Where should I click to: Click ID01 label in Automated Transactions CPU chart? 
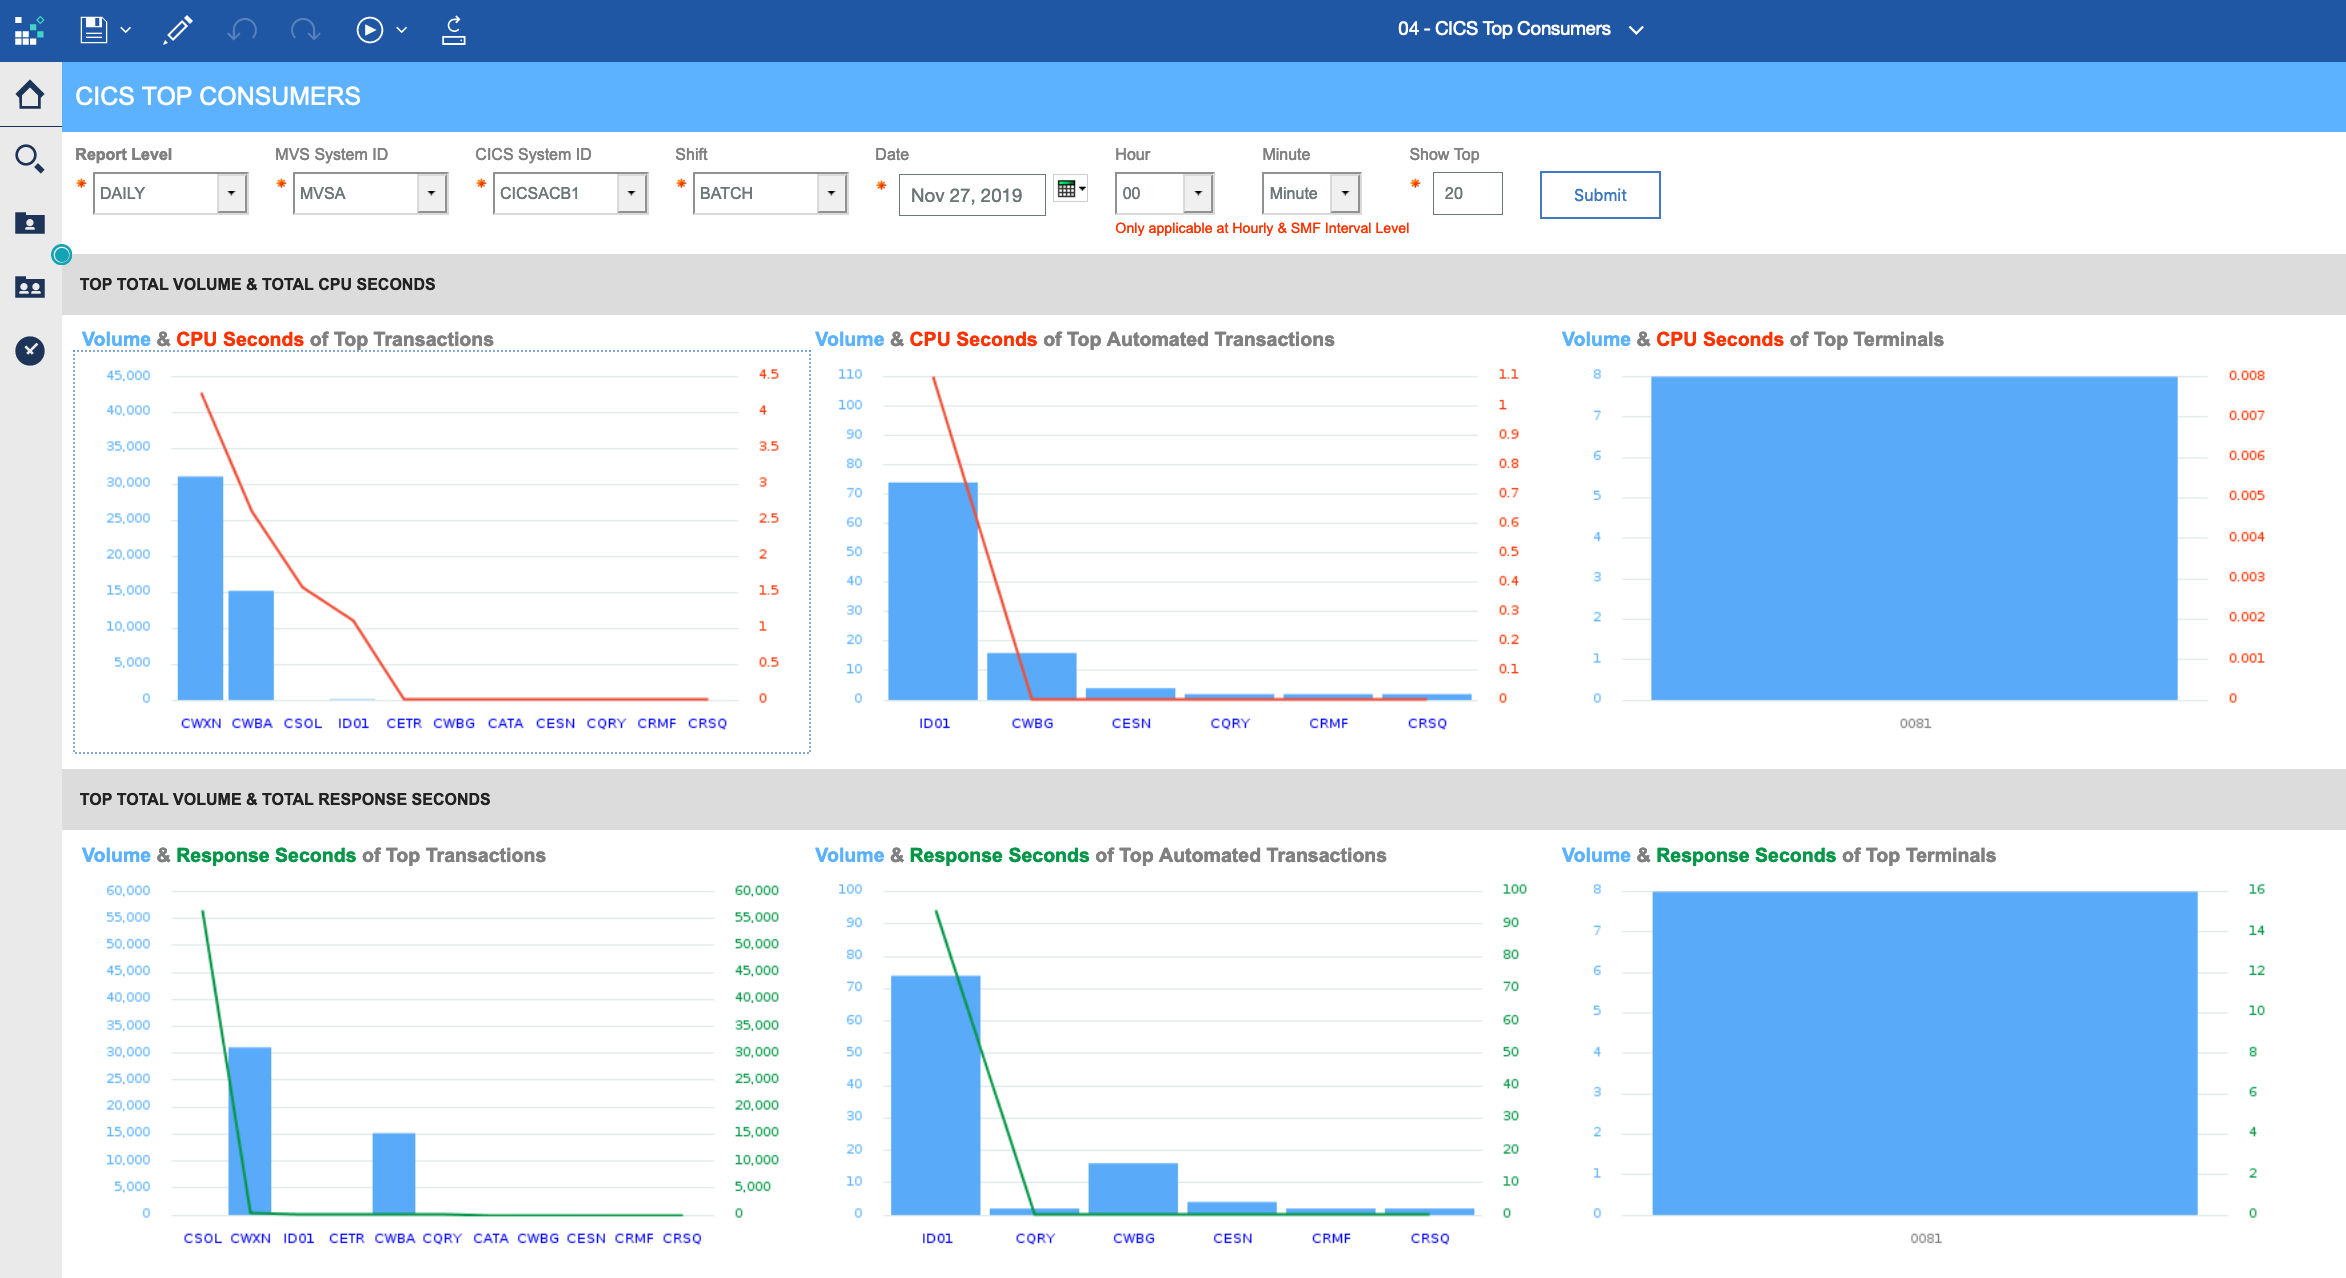(x=934, y=723)
